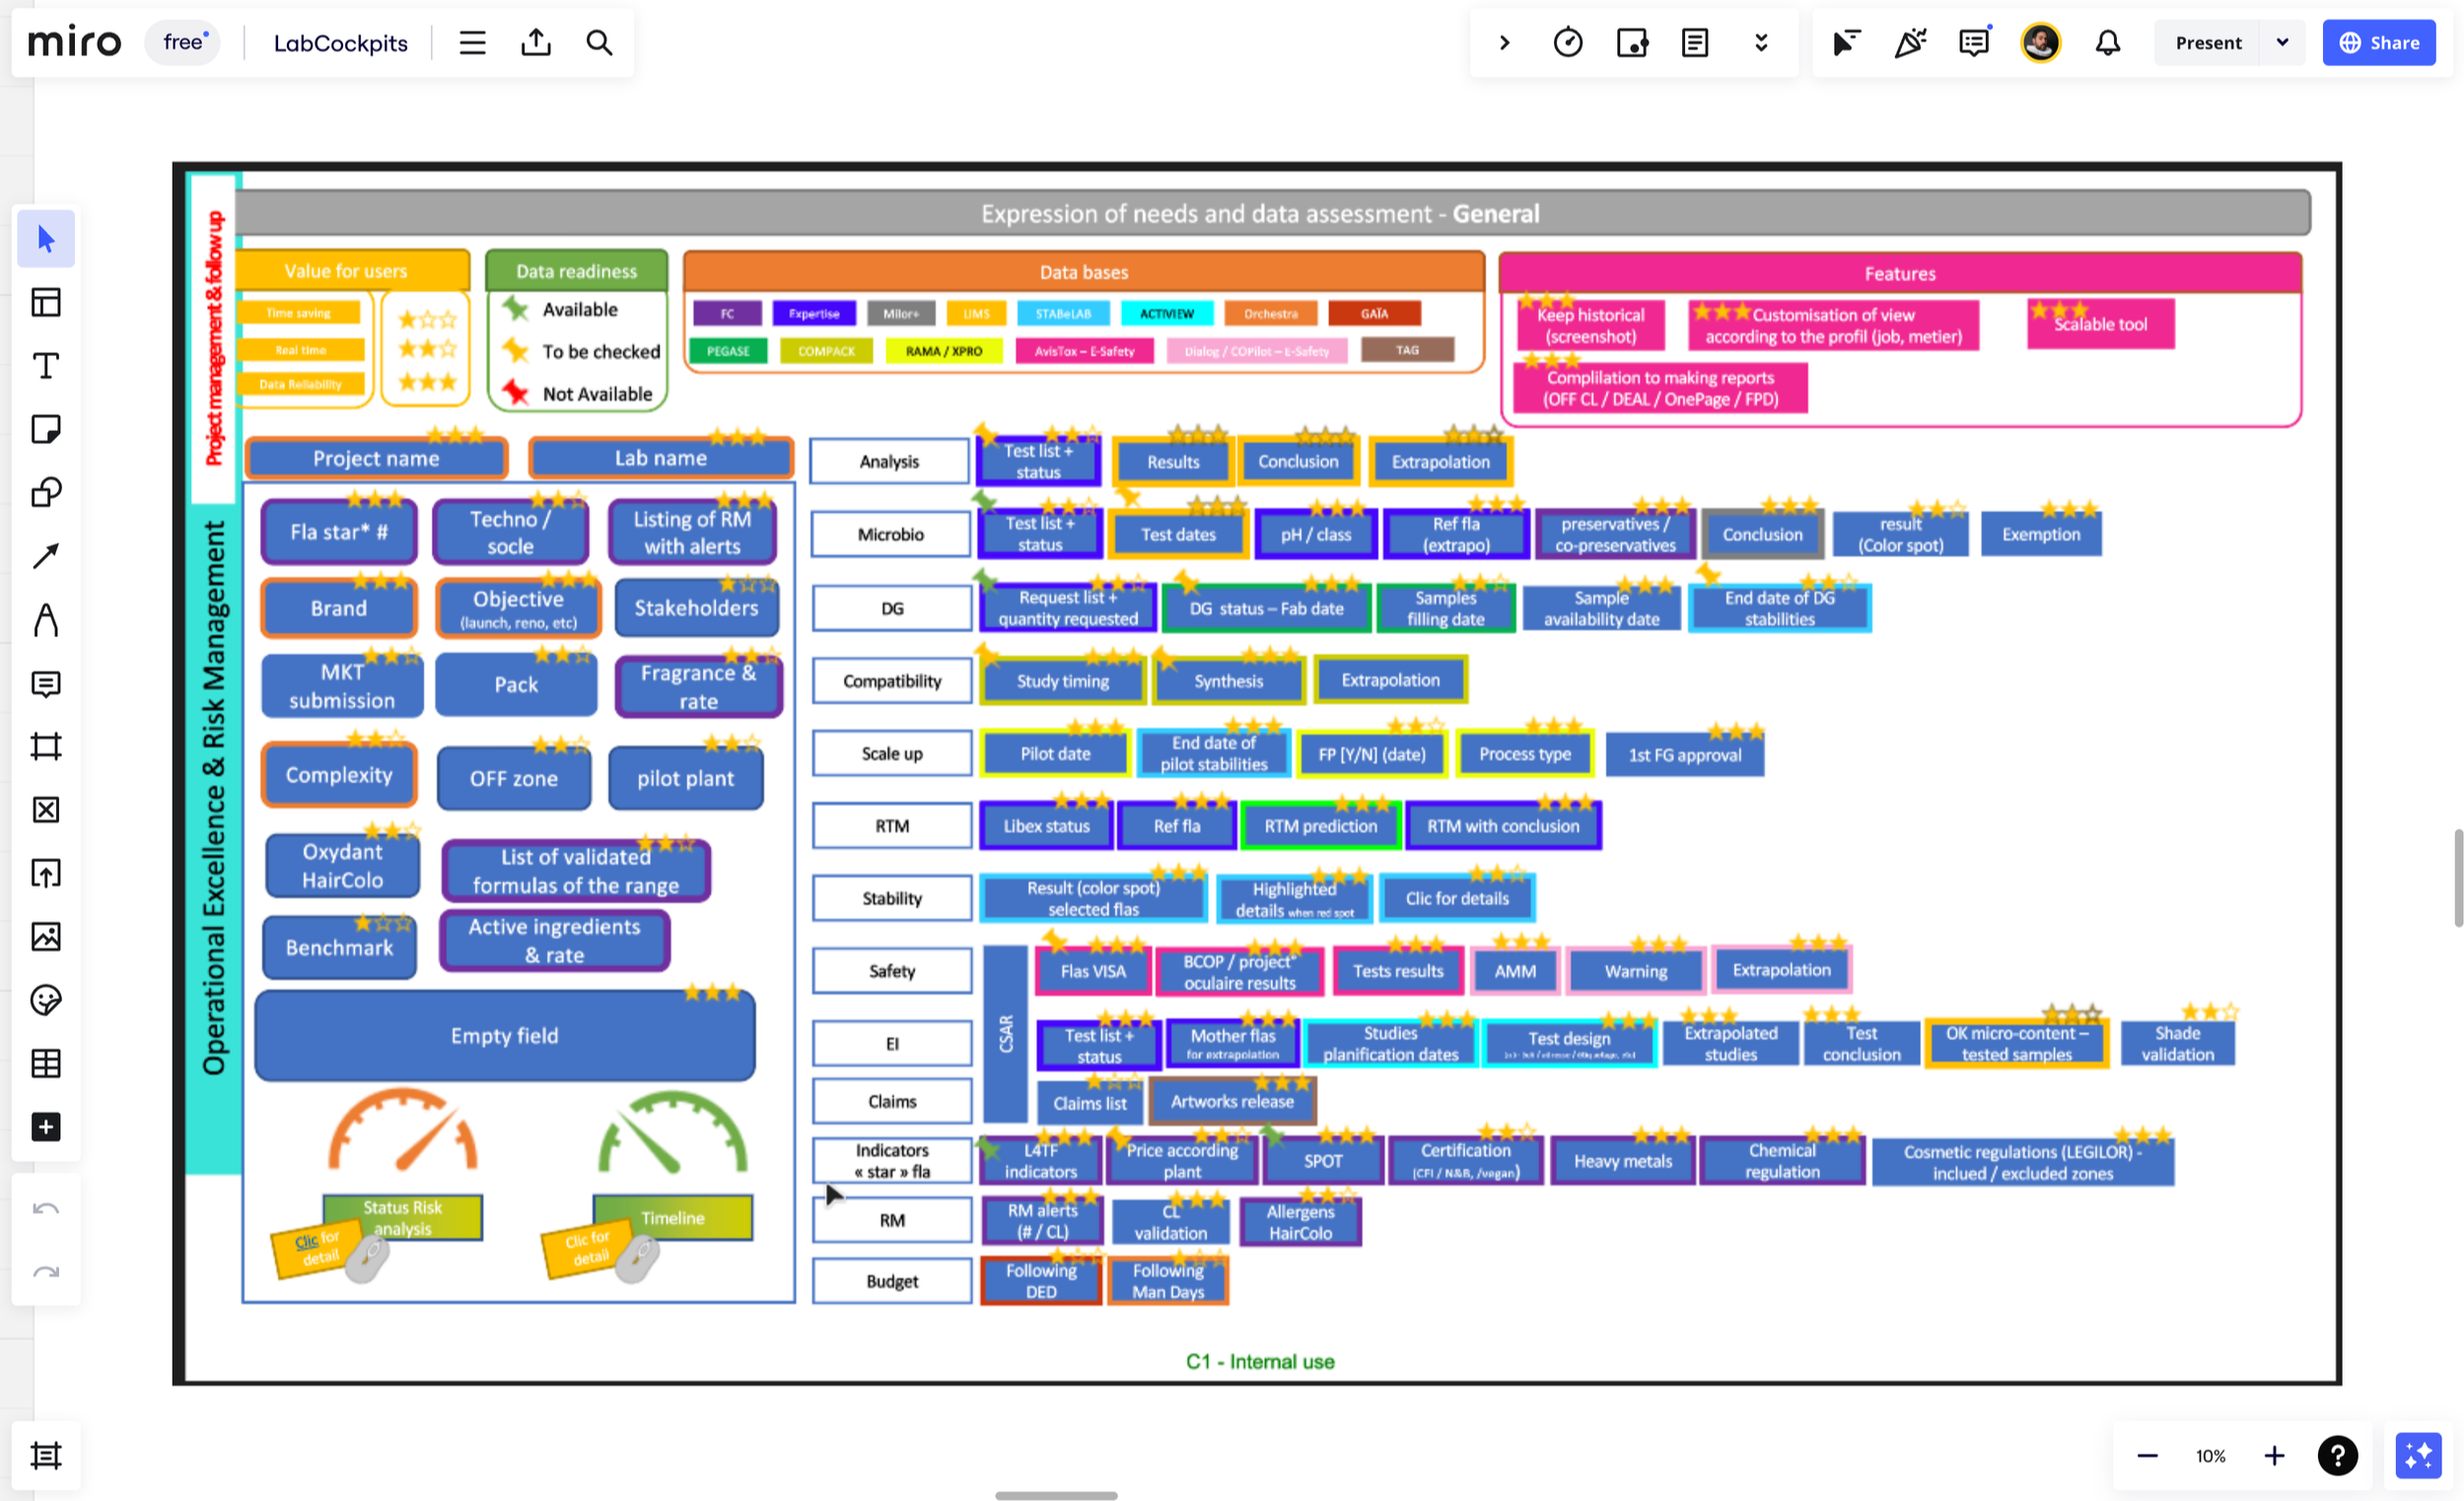Viewport: 2464px width, 1501px height.
Task: Open the timer icon in top bar
Action: (x=1567, y=43)
